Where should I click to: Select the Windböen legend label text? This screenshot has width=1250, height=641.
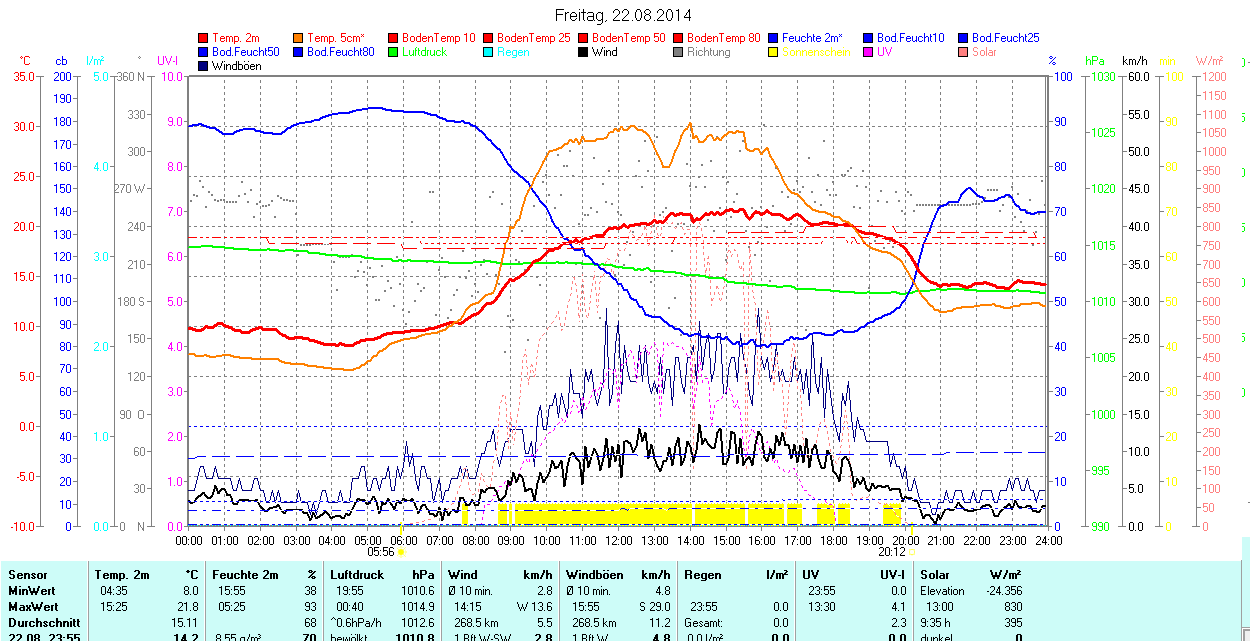[236, 66]
